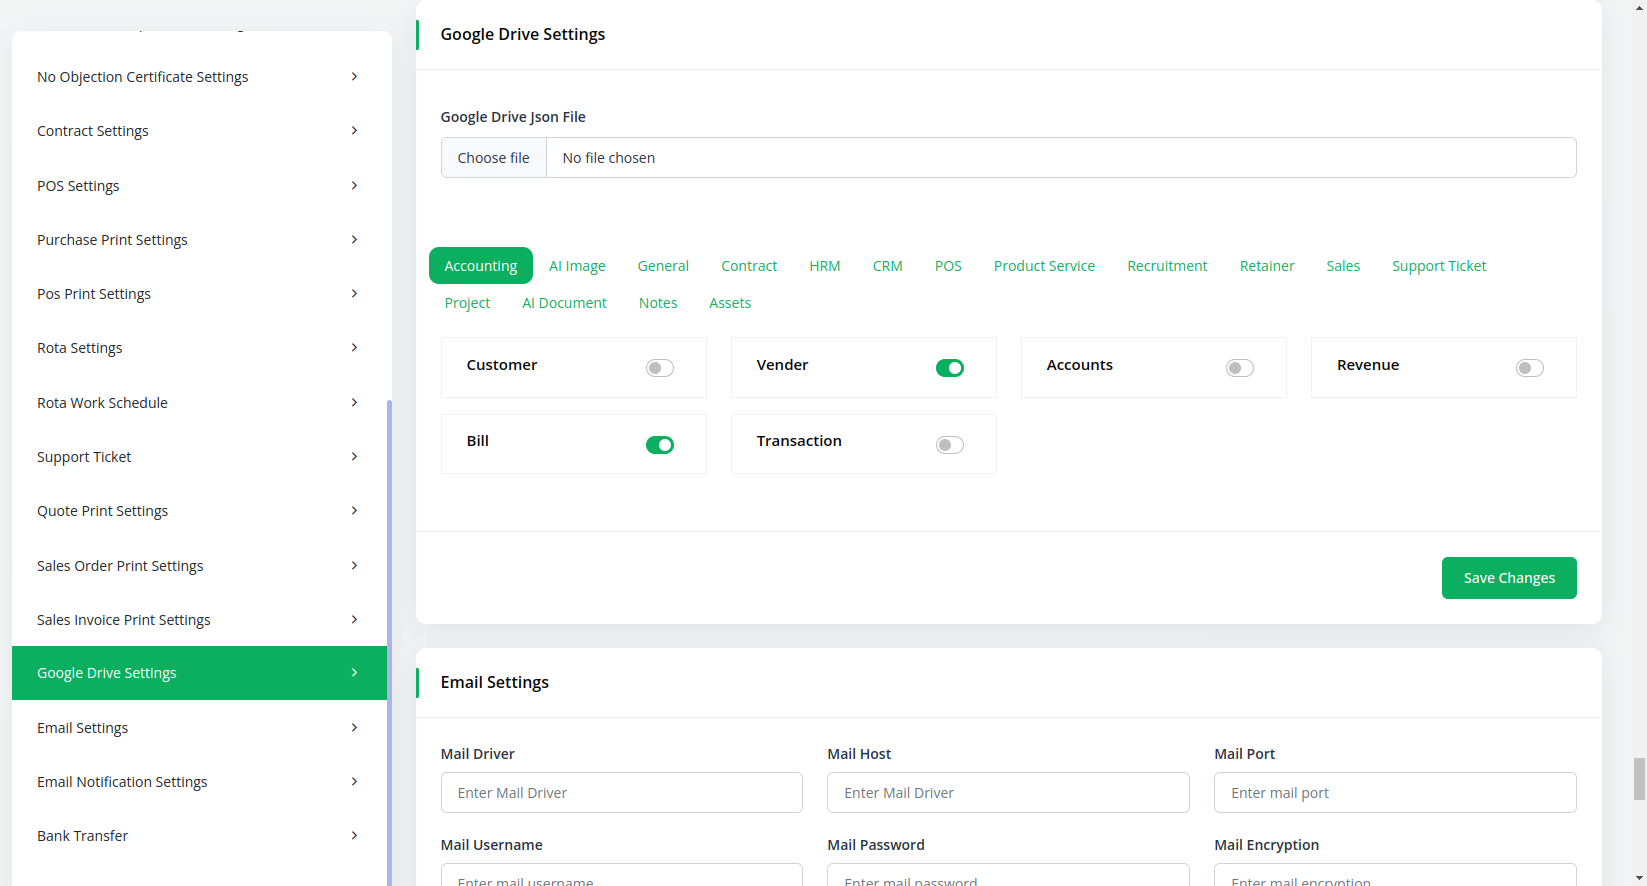Click the chevron next to Quote Print Settings

(x=354, y=511)
